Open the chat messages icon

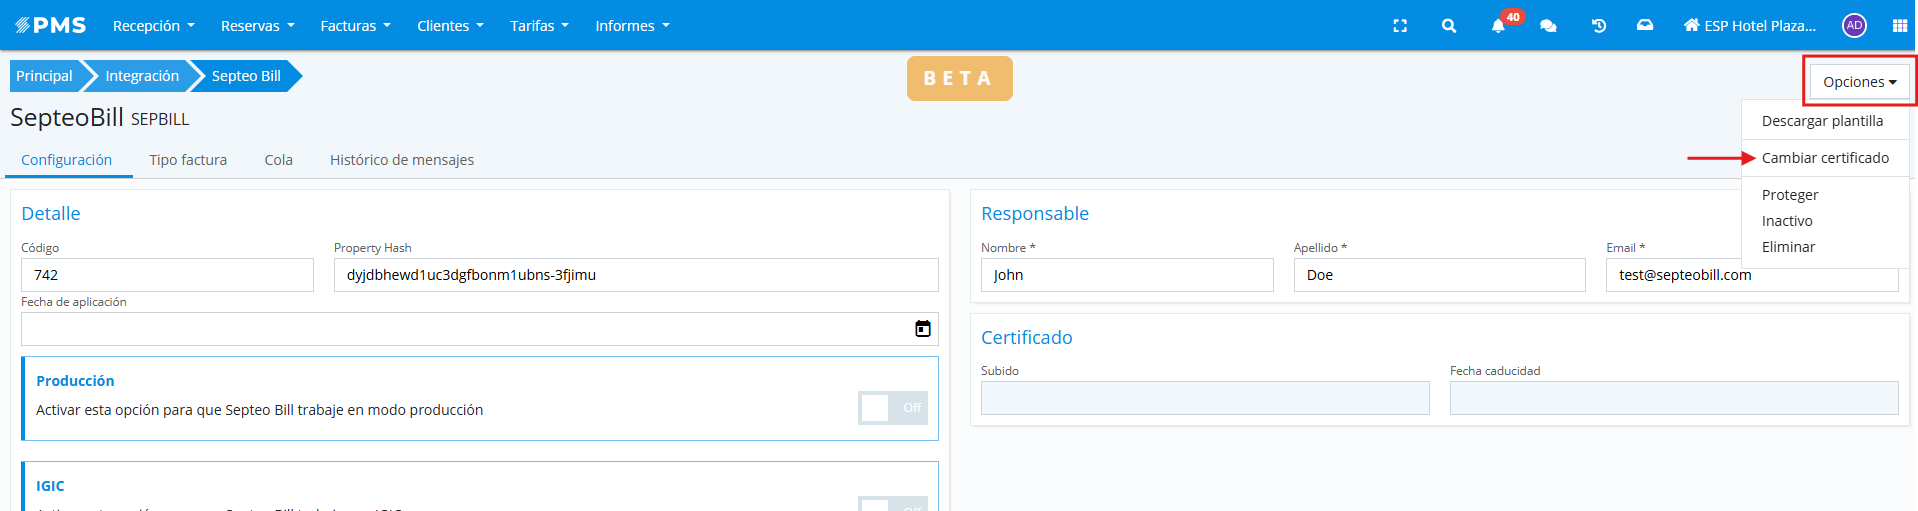coord(1548,26)
